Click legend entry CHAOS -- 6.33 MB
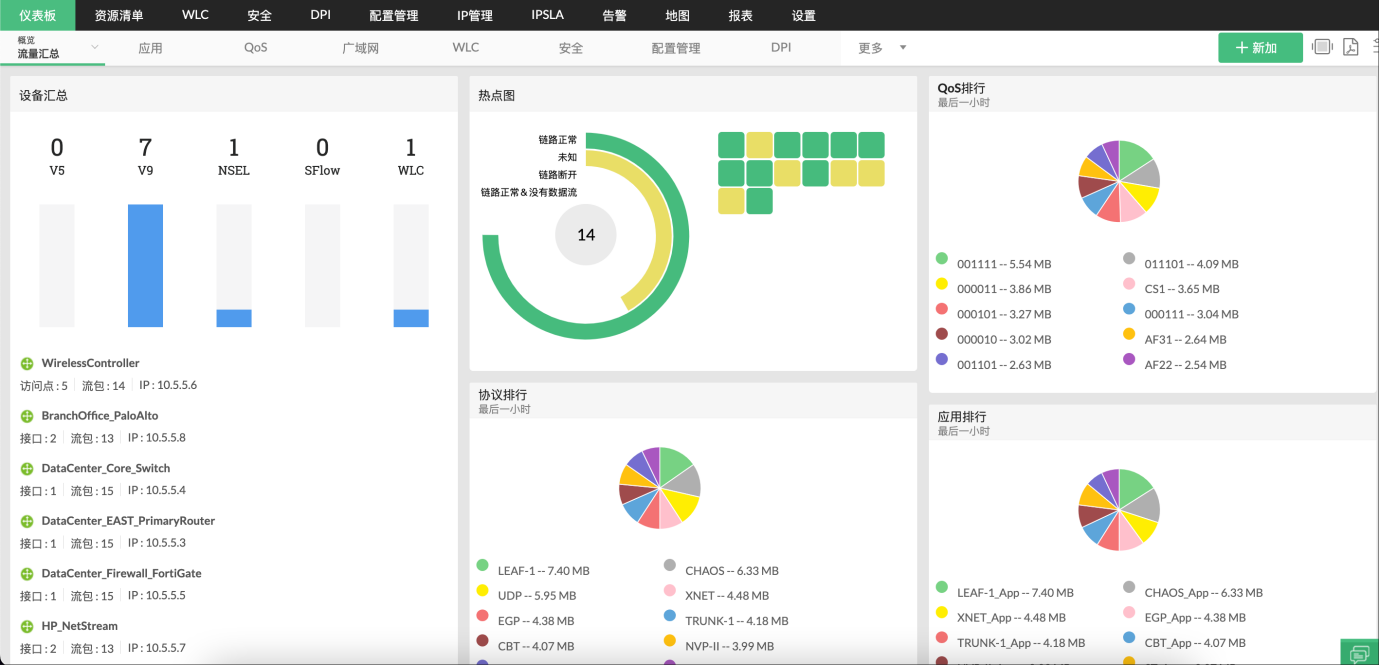The width and height of the screenshot is (1379, 665). point(732,571)
